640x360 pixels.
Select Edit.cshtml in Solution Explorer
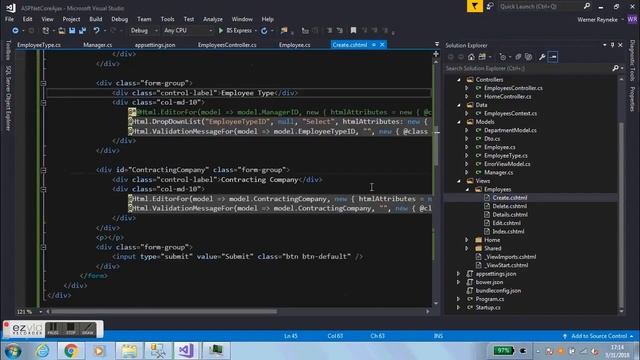tap(506, 223)
